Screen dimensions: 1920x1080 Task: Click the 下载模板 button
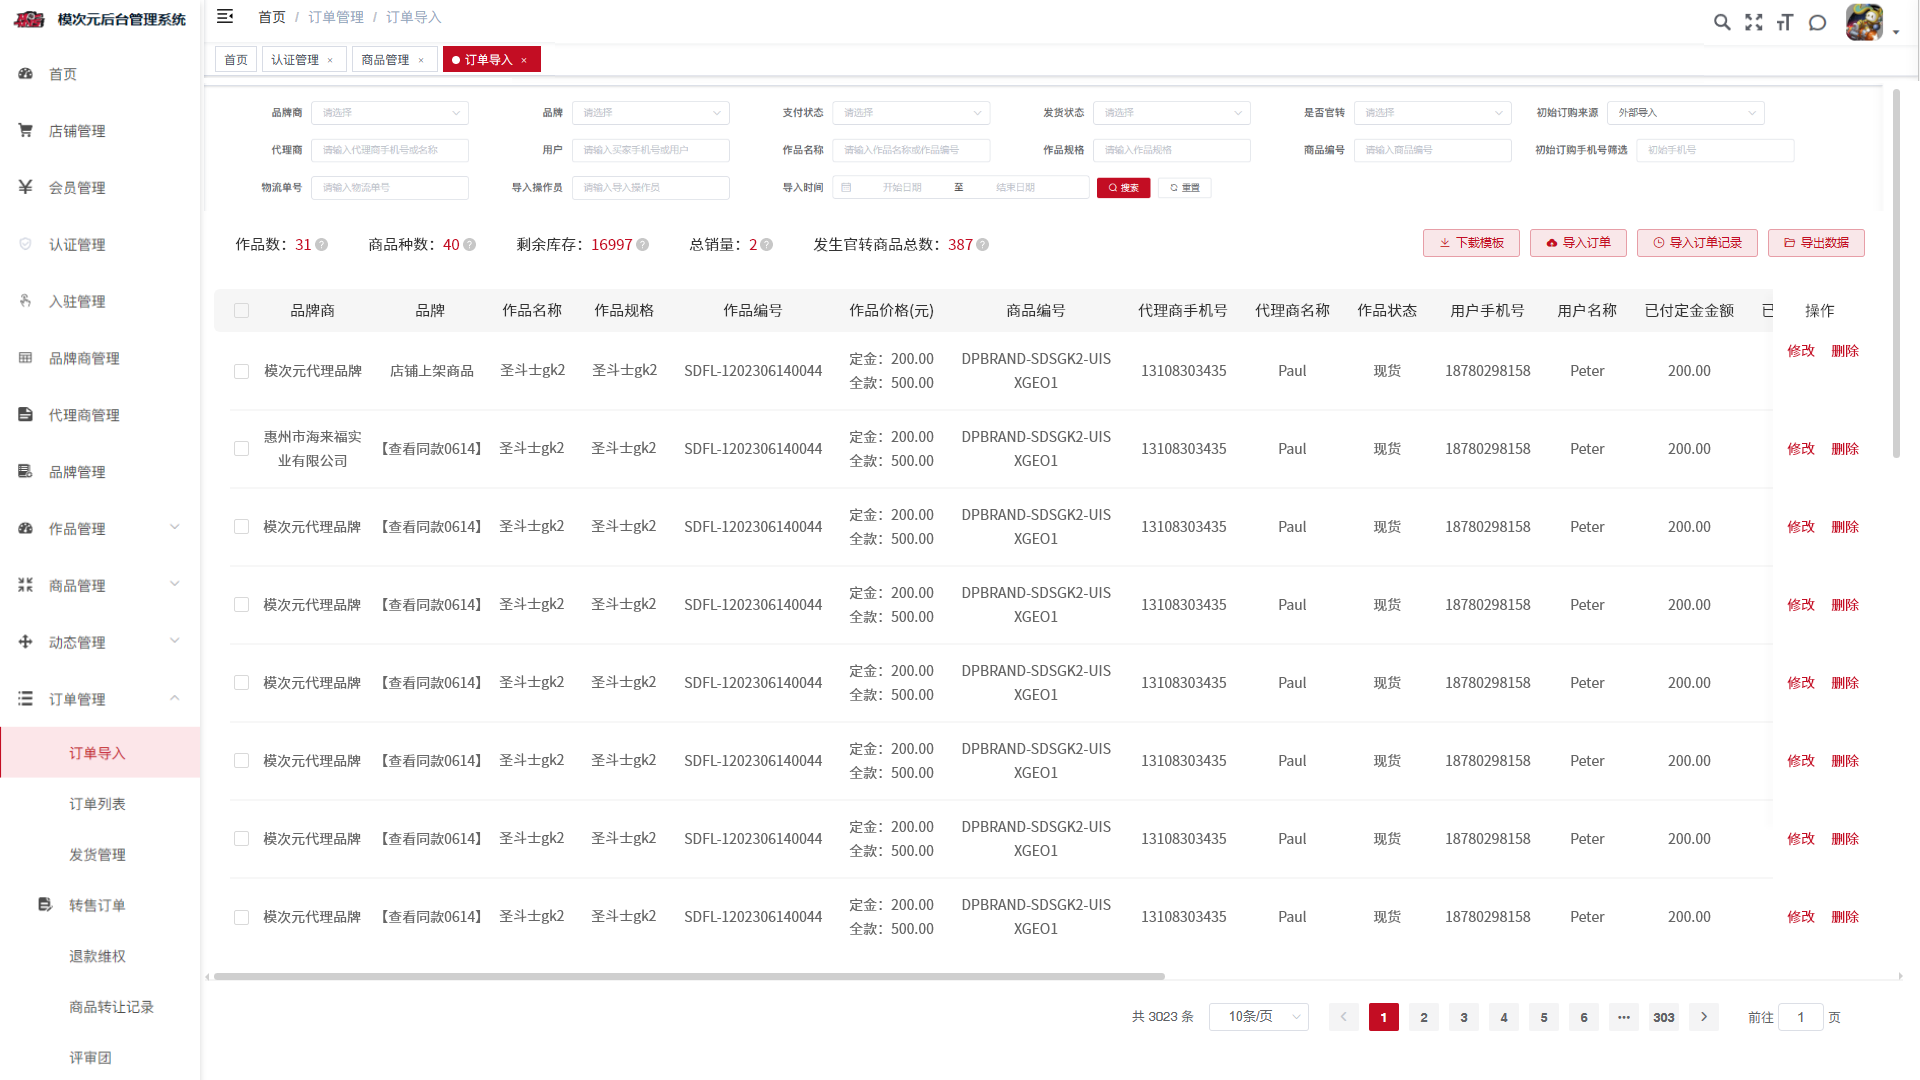pyautogui.click(x=1471, y=243)
